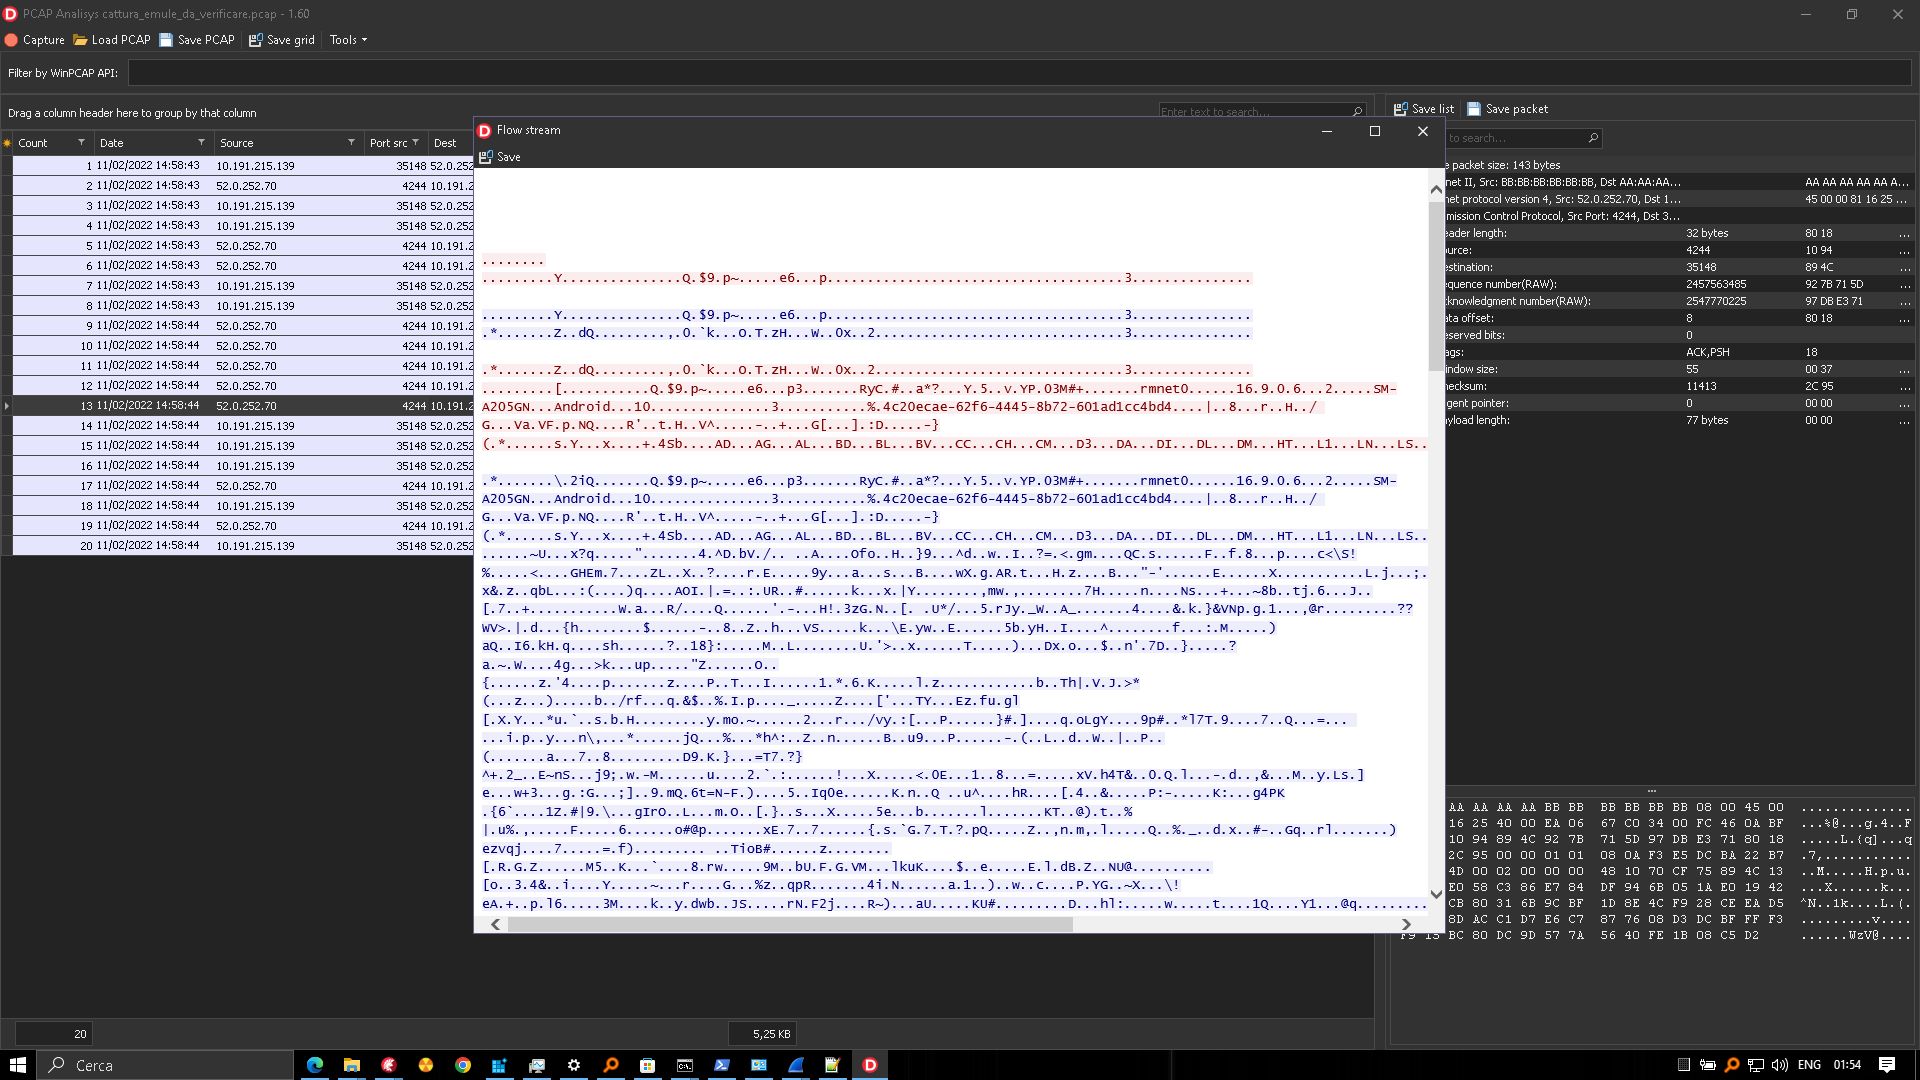1920x1080 pixels.
Task: Click the Save PCAP floppy disk icon
Action: click(166, 40)
